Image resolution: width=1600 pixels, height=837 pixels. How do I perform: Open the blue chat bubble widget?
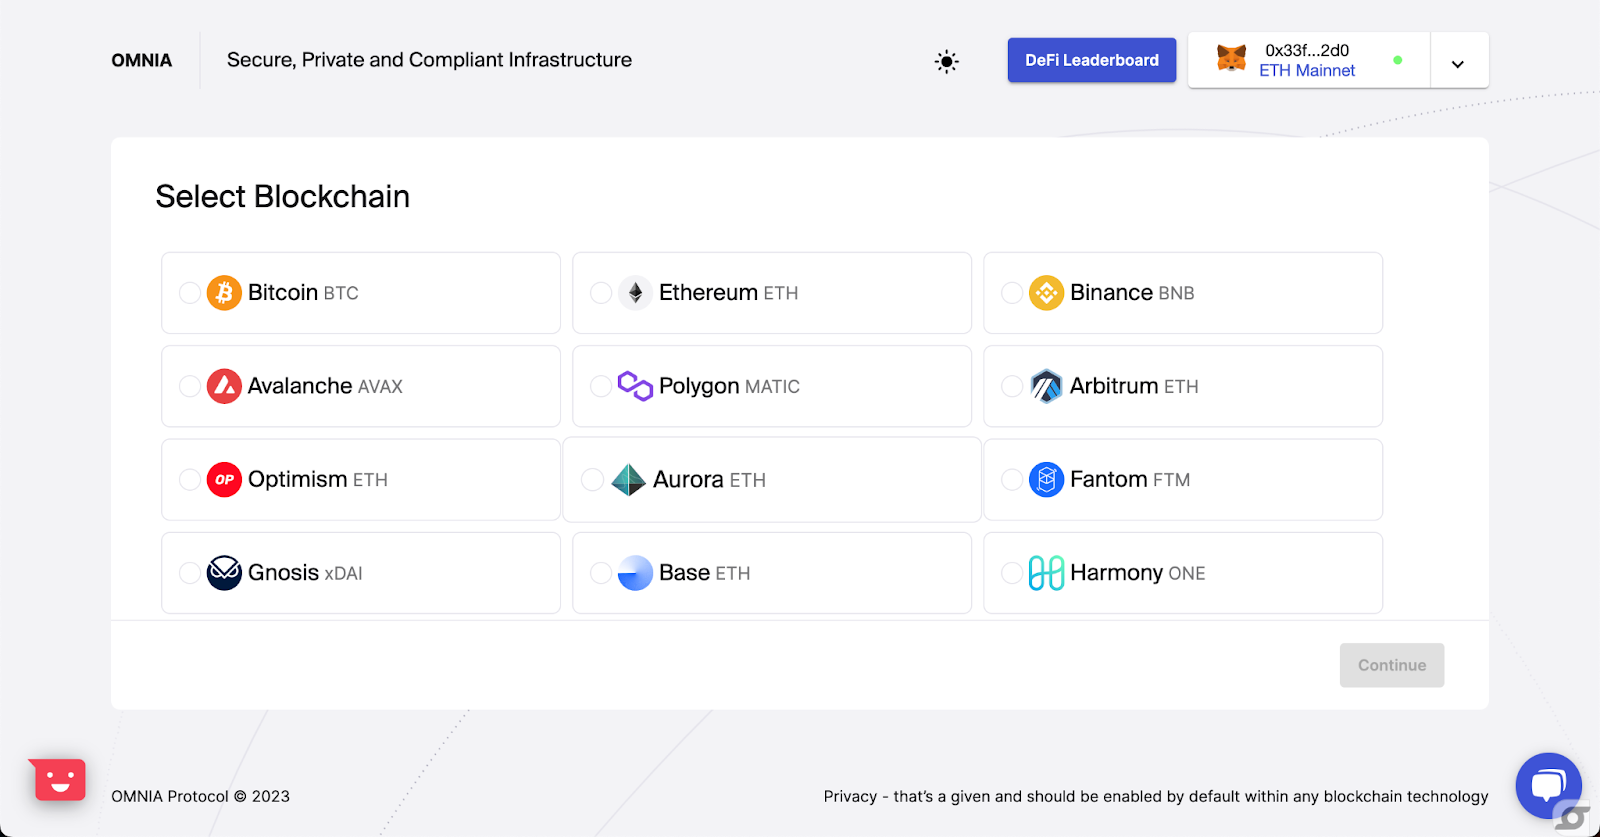(1548, 785)
